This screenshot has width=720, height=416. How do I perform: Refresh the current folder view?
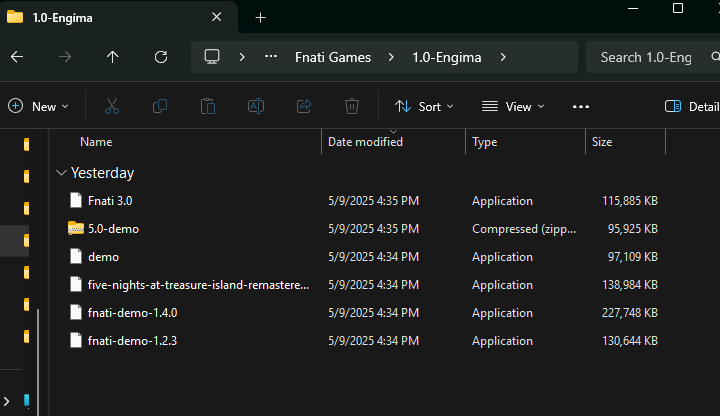point(161,57)
